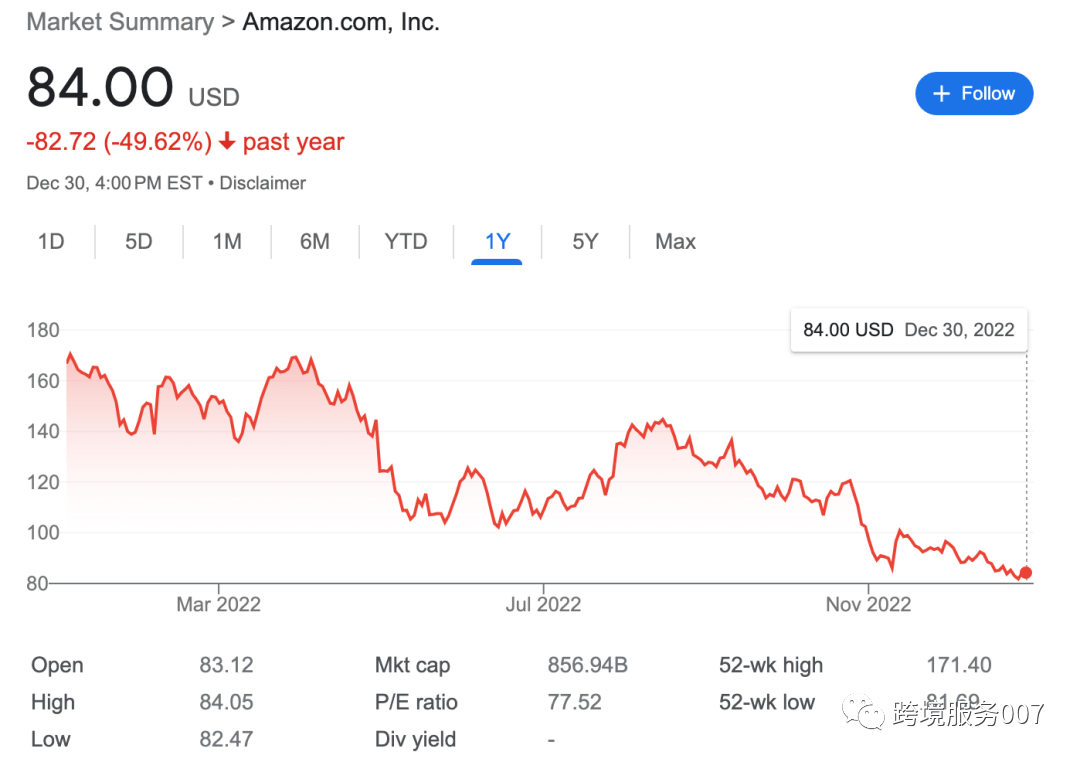Image resolution: width=1080 pixels, height=762 pixels.
Task: Click the Market Summary breadcrumb
Action: pos(120,22)
